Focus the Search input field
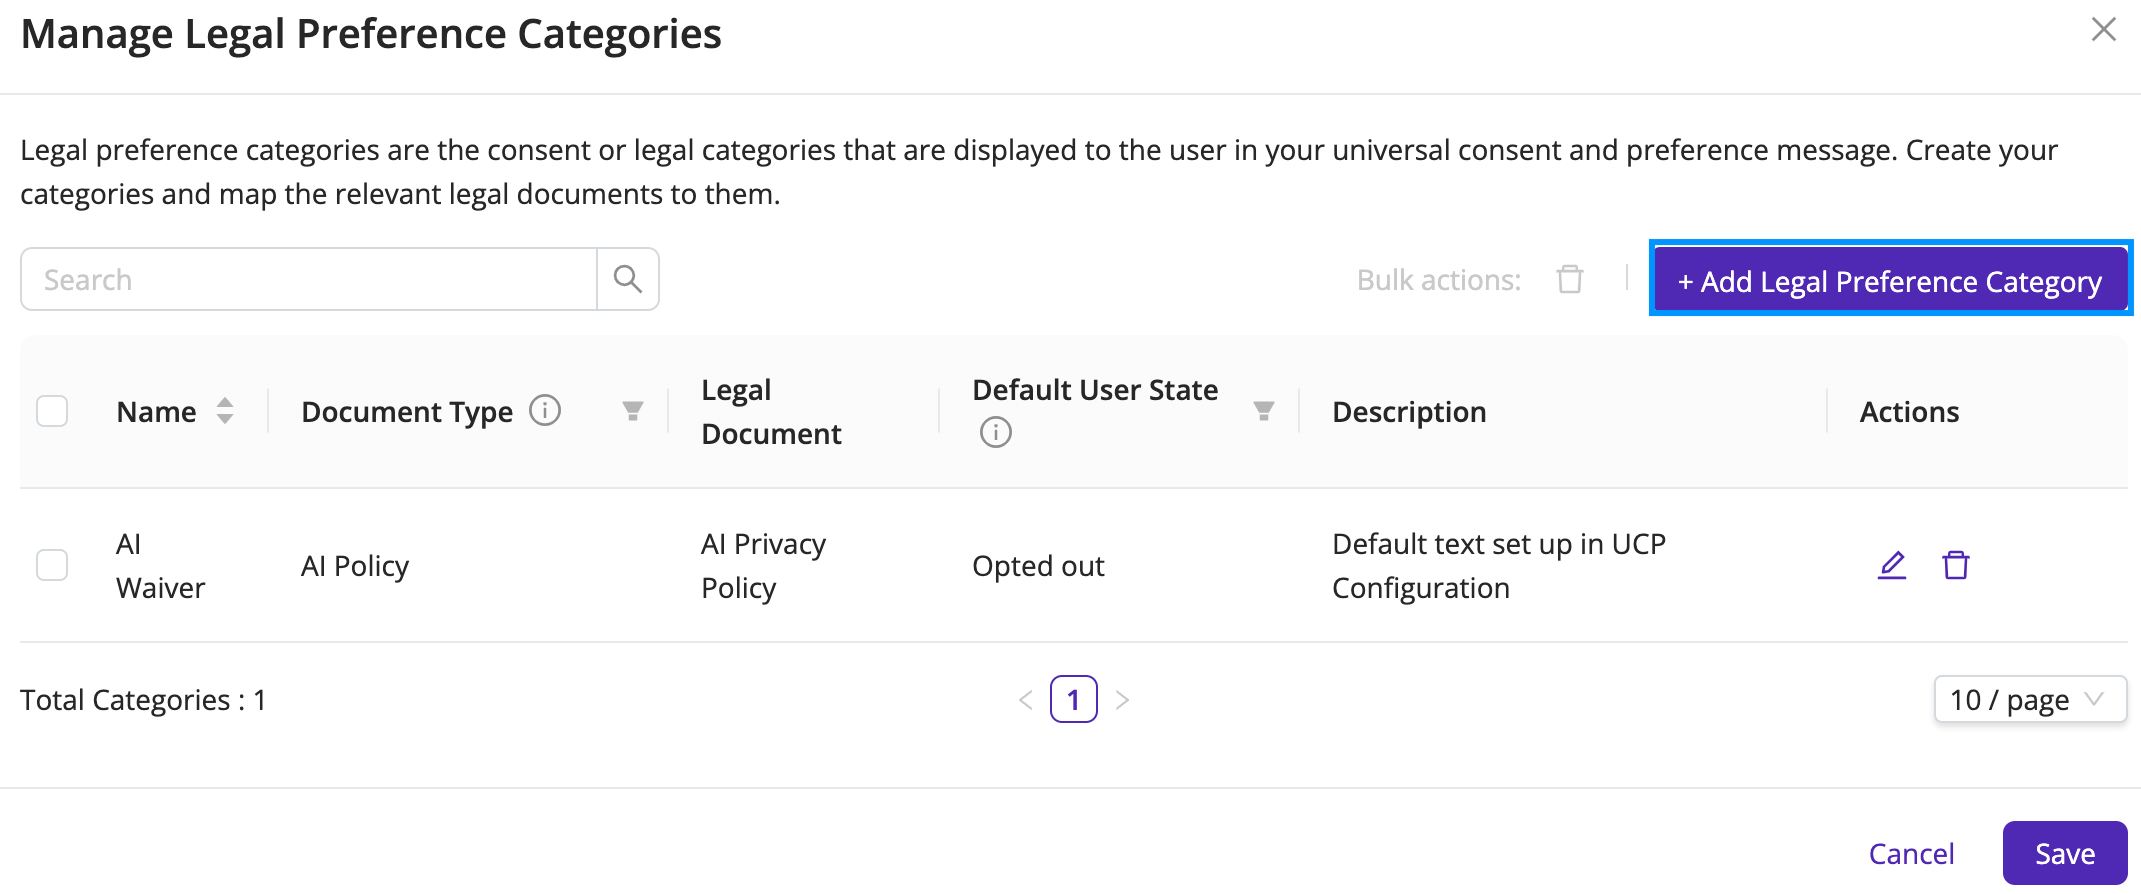The width and height of the screenshot is (2141, 894). pos(309,279)
